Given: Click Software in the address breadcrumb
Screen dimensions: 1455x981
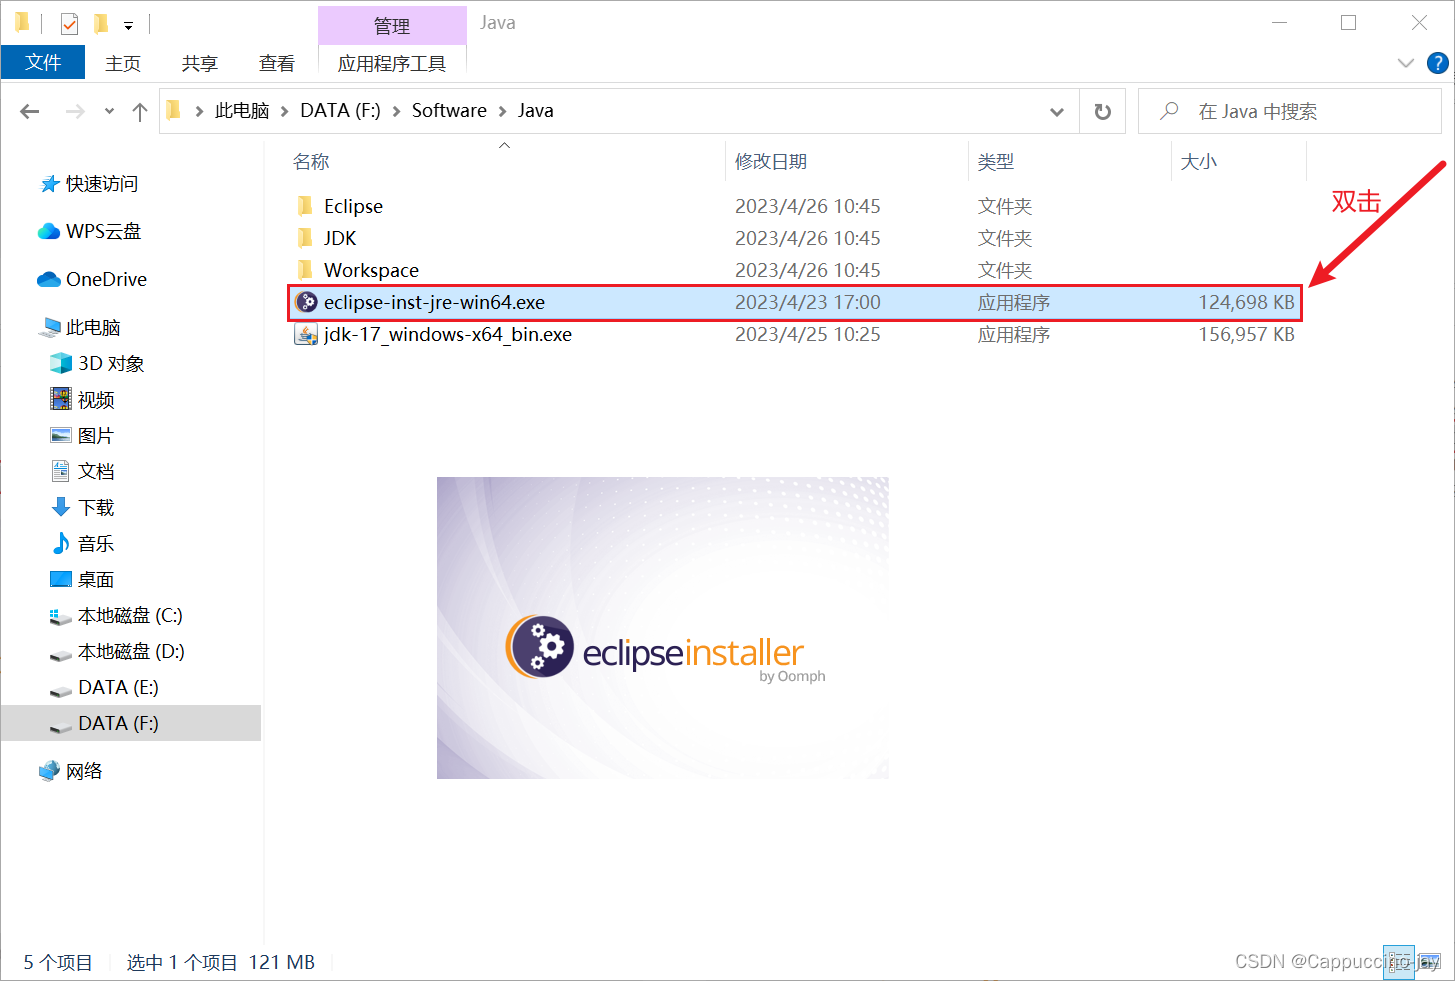Looking at the screenshot, I should coord(449,111).
